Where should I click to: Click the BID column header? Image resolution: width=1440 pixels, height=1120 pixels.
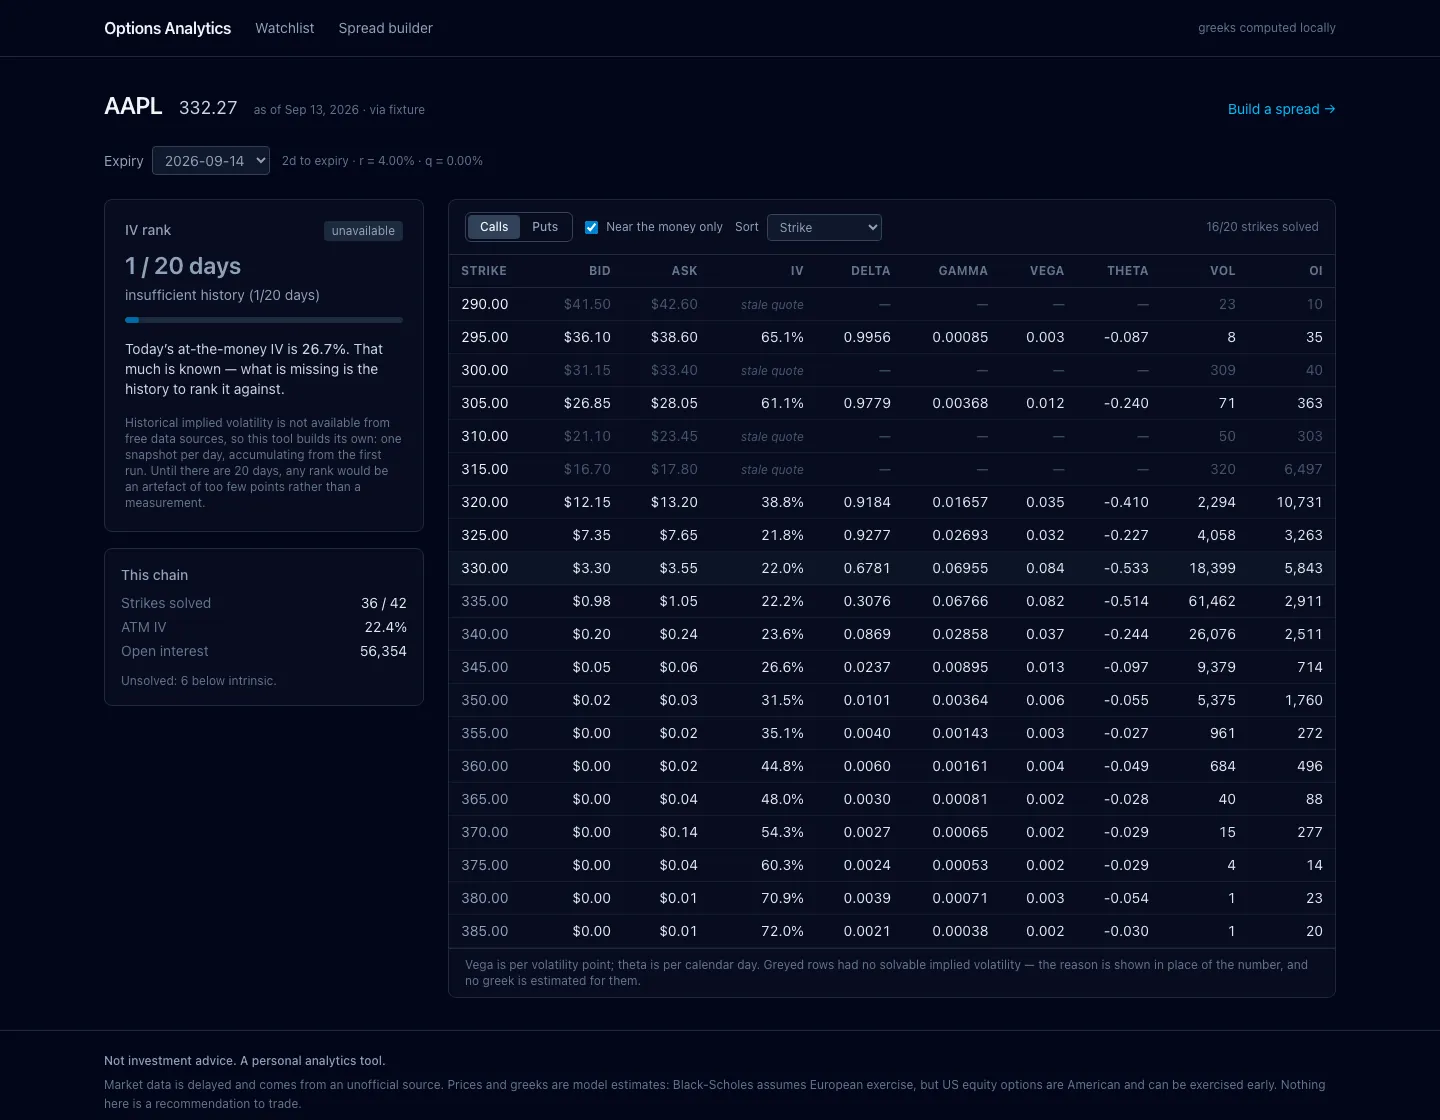coord(599,271)
